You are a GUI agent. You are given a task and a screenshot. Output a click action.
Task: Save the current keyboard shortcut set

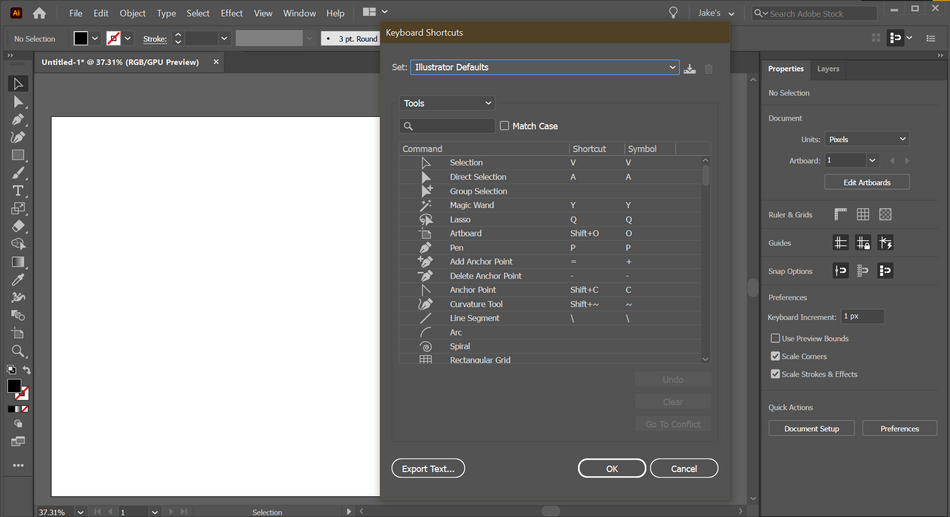pos(689,68)
